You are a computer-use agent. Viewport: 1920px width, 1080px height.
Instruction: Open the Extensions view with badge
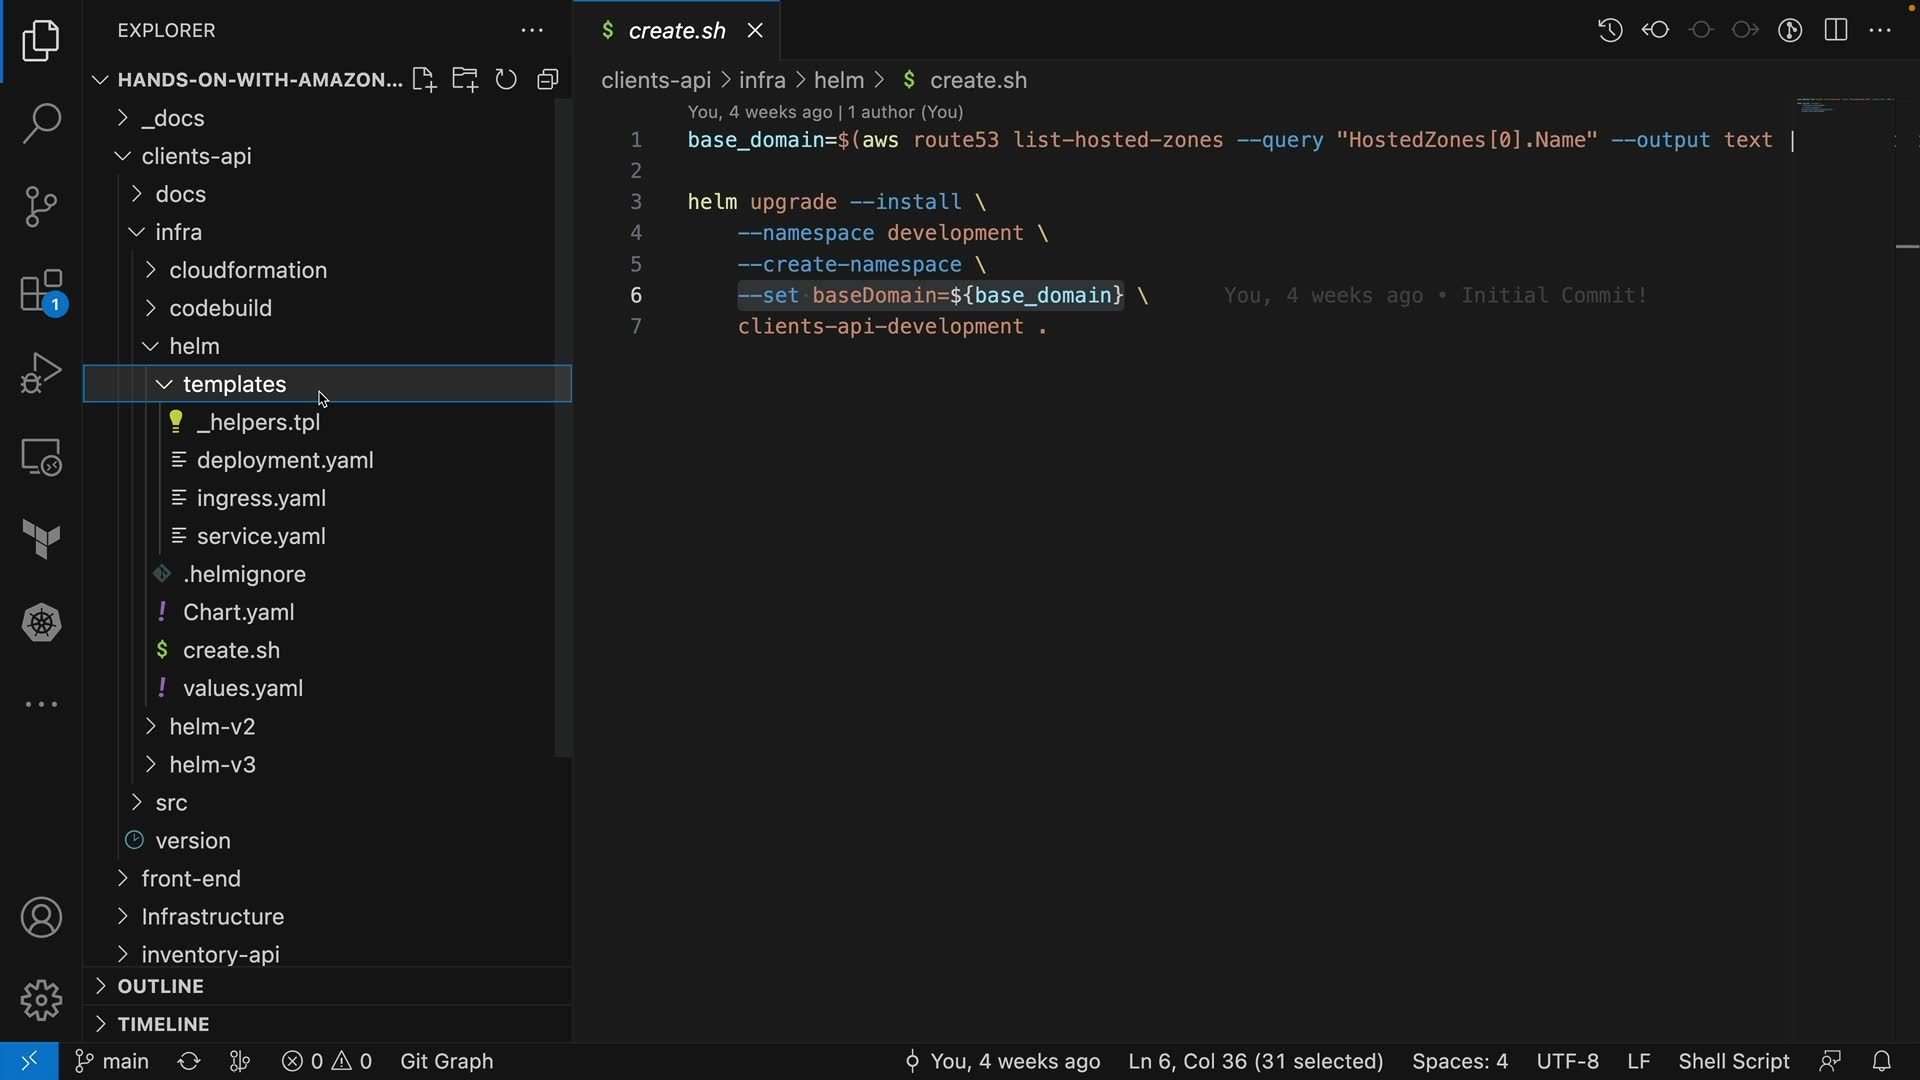click(x=41, y=293)
